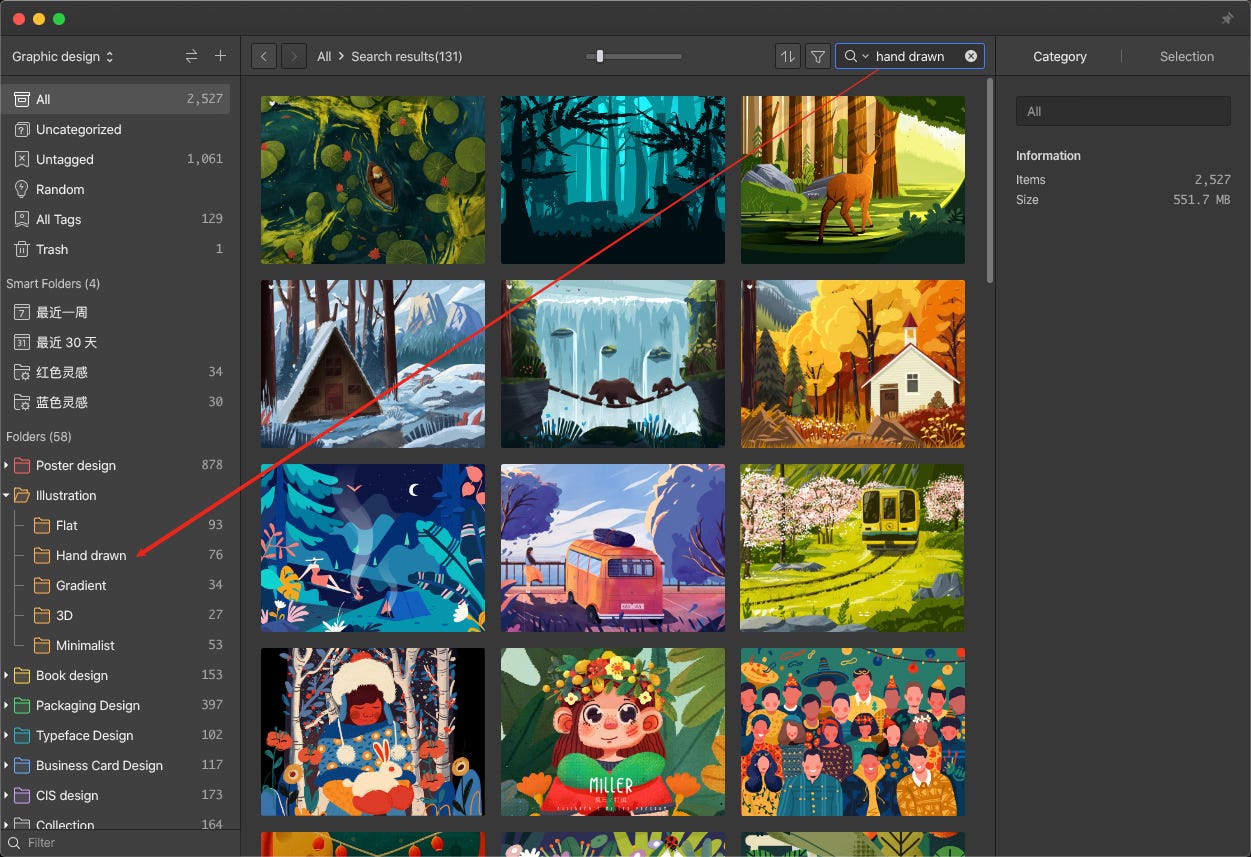
Task: Select the girl with rabbit illustration
Action: 373,732
